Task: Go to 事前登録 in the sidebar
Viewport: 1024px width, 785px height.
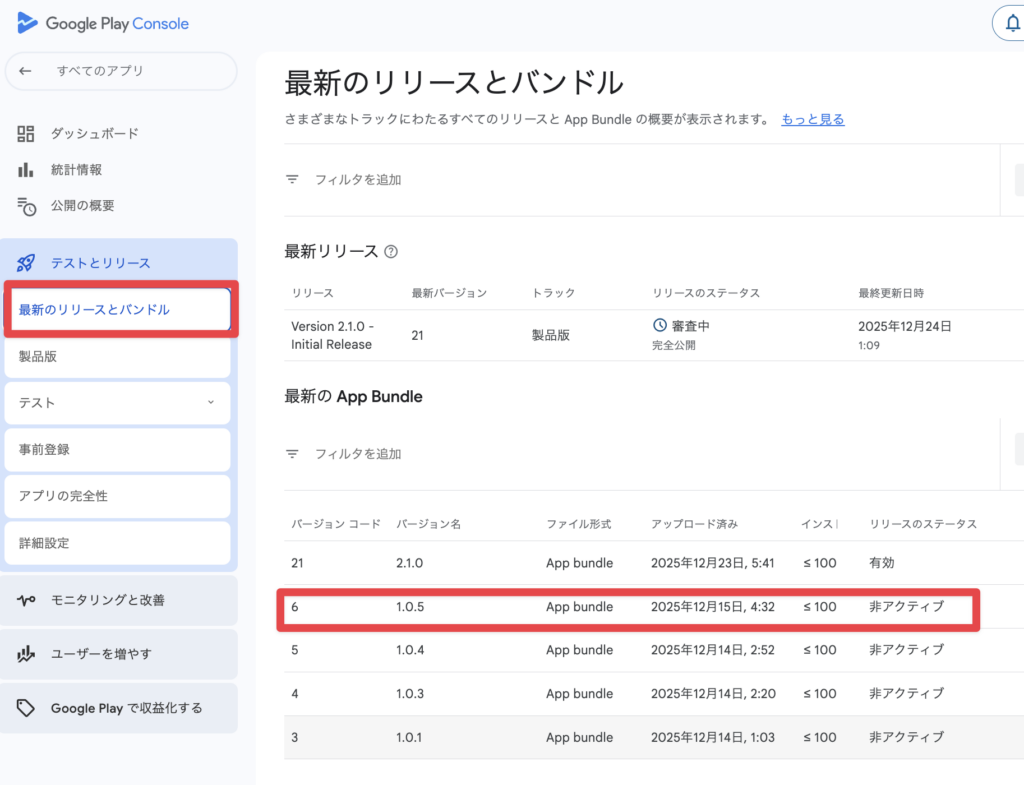Action: tap(118, 450)
